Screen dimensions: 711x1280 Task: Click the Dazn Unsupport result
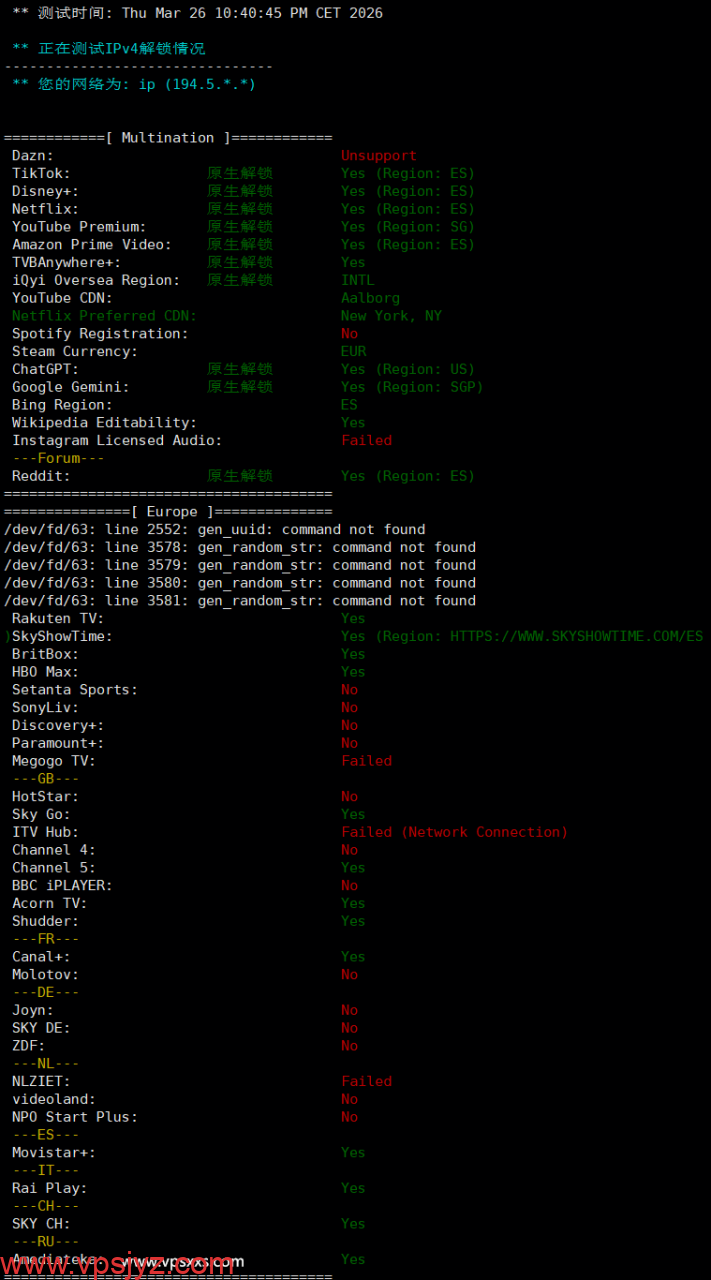click(378, 156)
